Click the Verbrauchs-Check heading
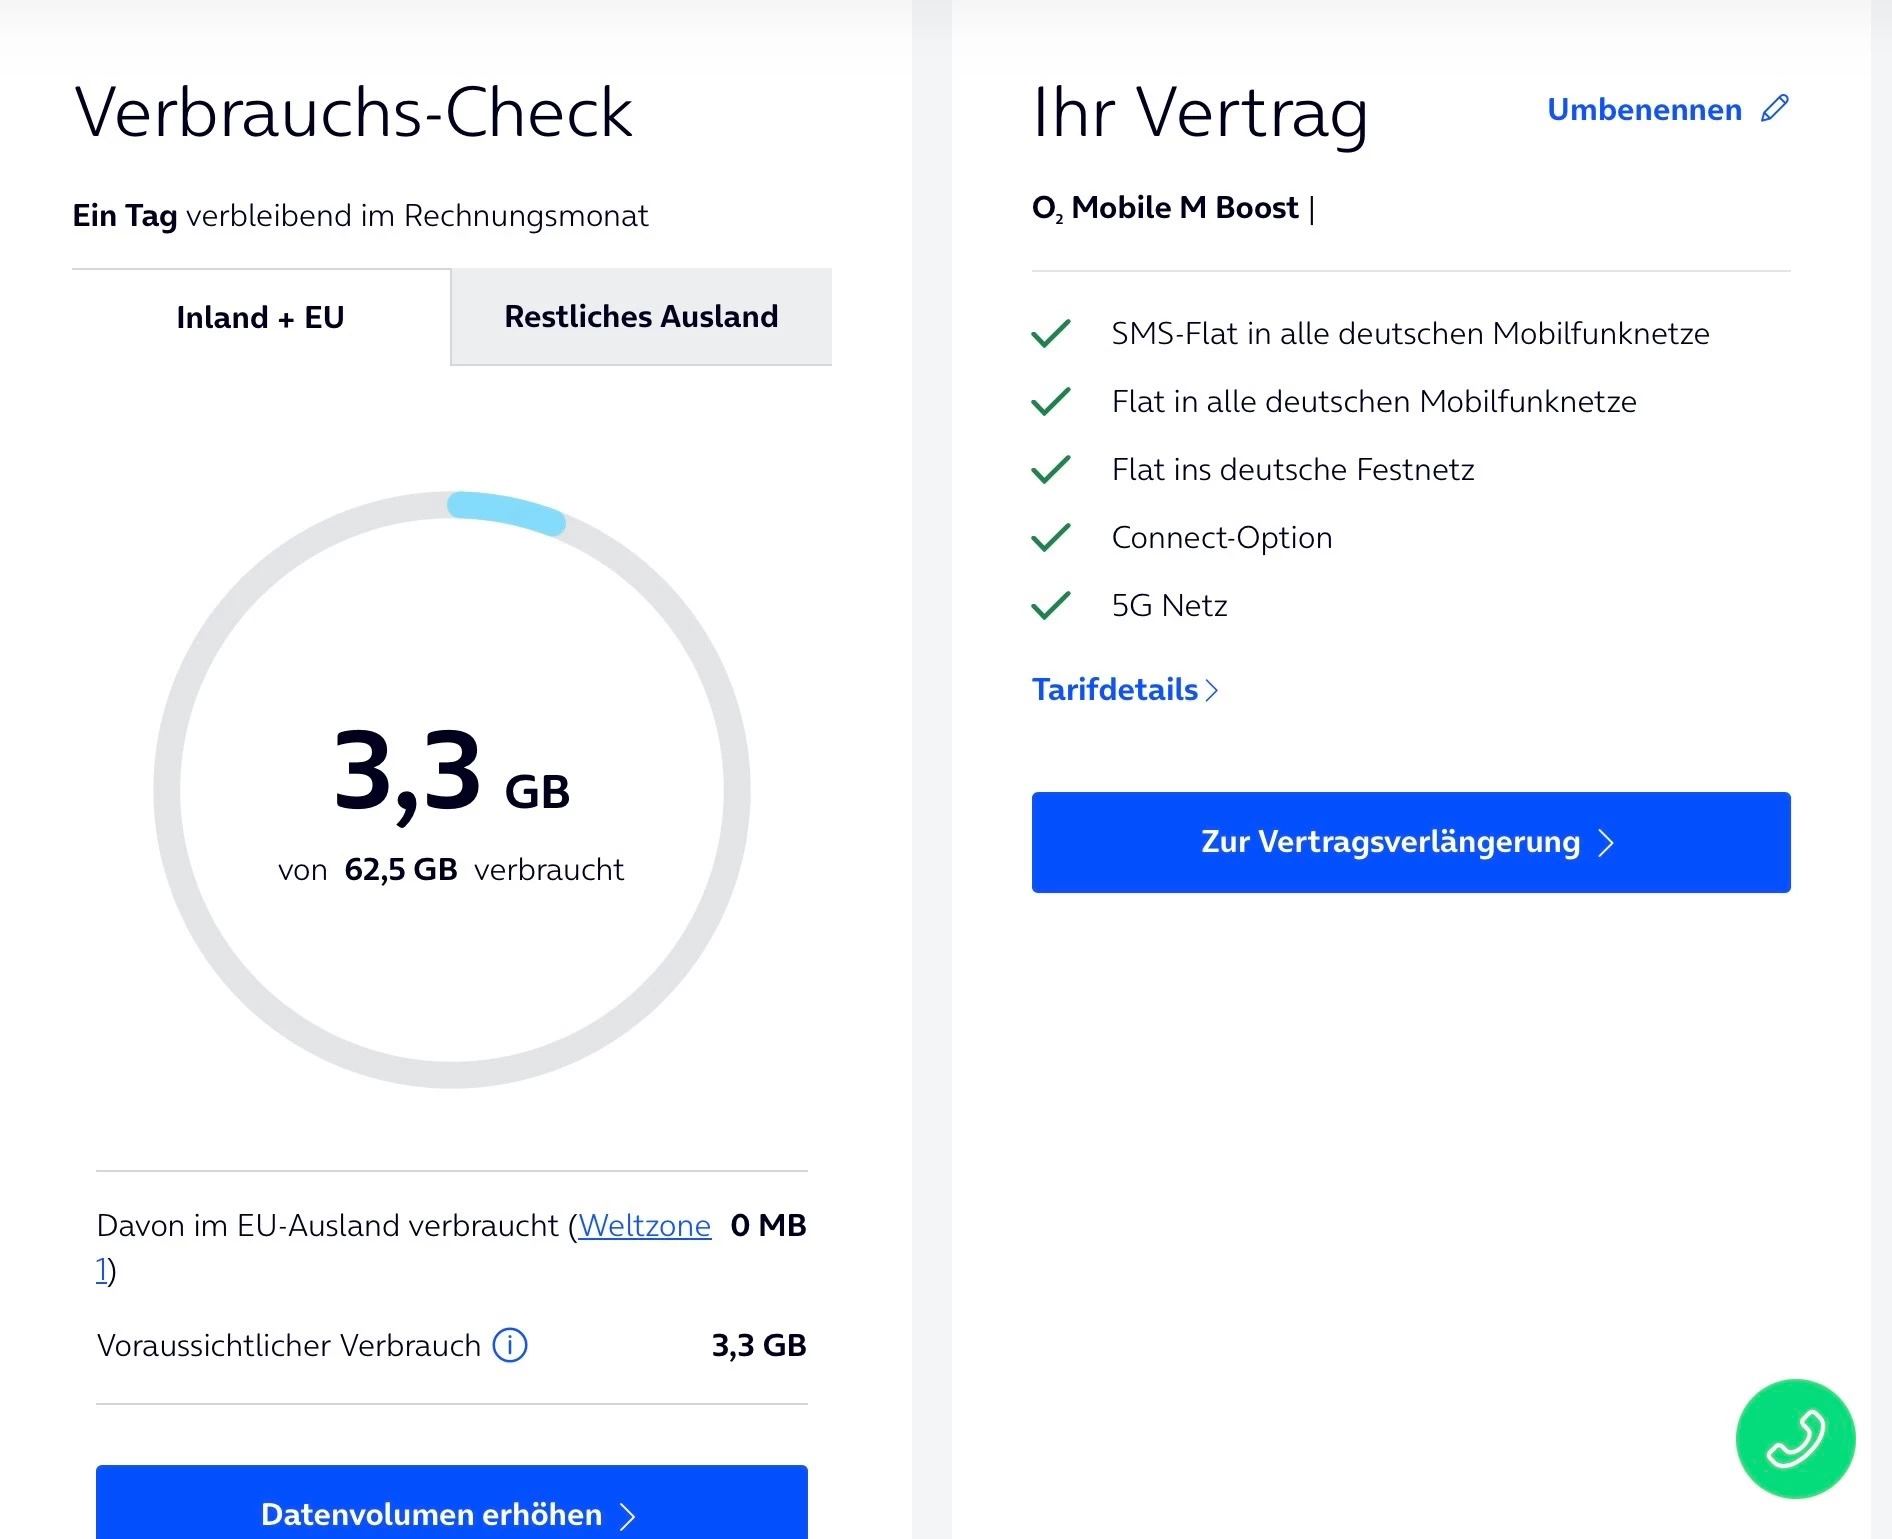The width and height of the screenshot is (1892, 1539). point(354,112)
